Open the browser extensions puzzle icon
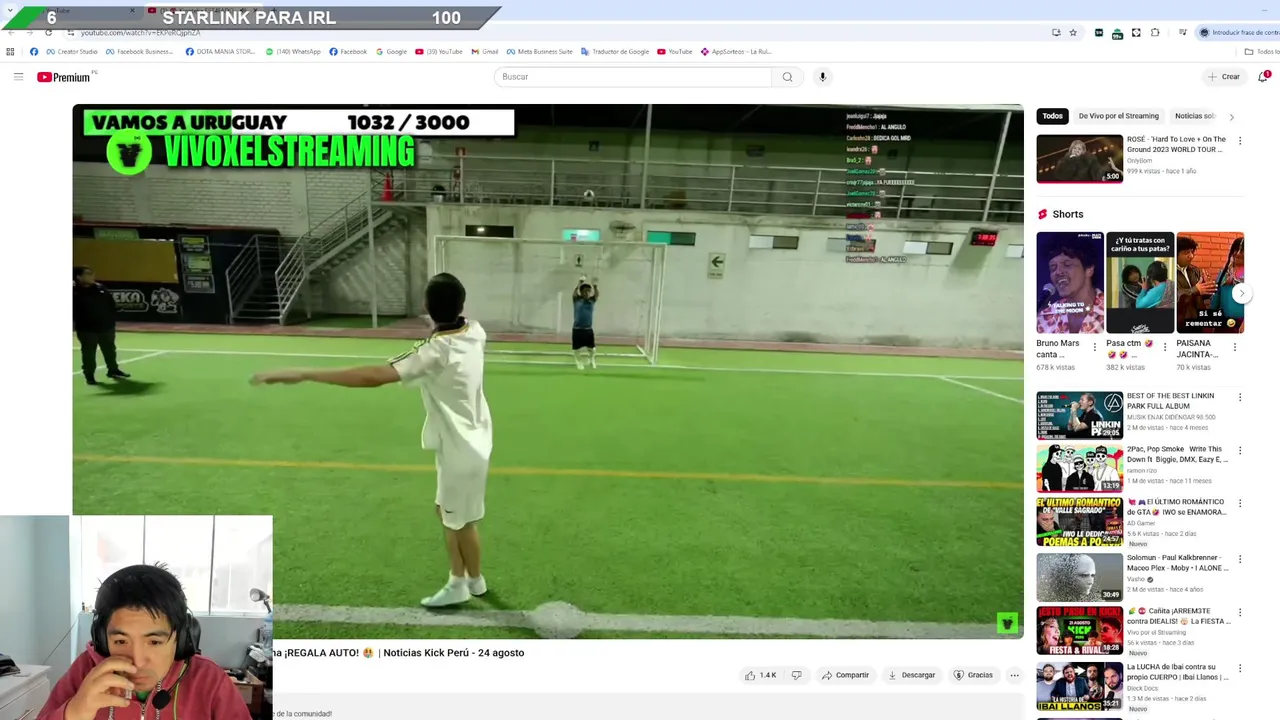The width and height of the screenshot is (1280, 720). coord(1155,32)
